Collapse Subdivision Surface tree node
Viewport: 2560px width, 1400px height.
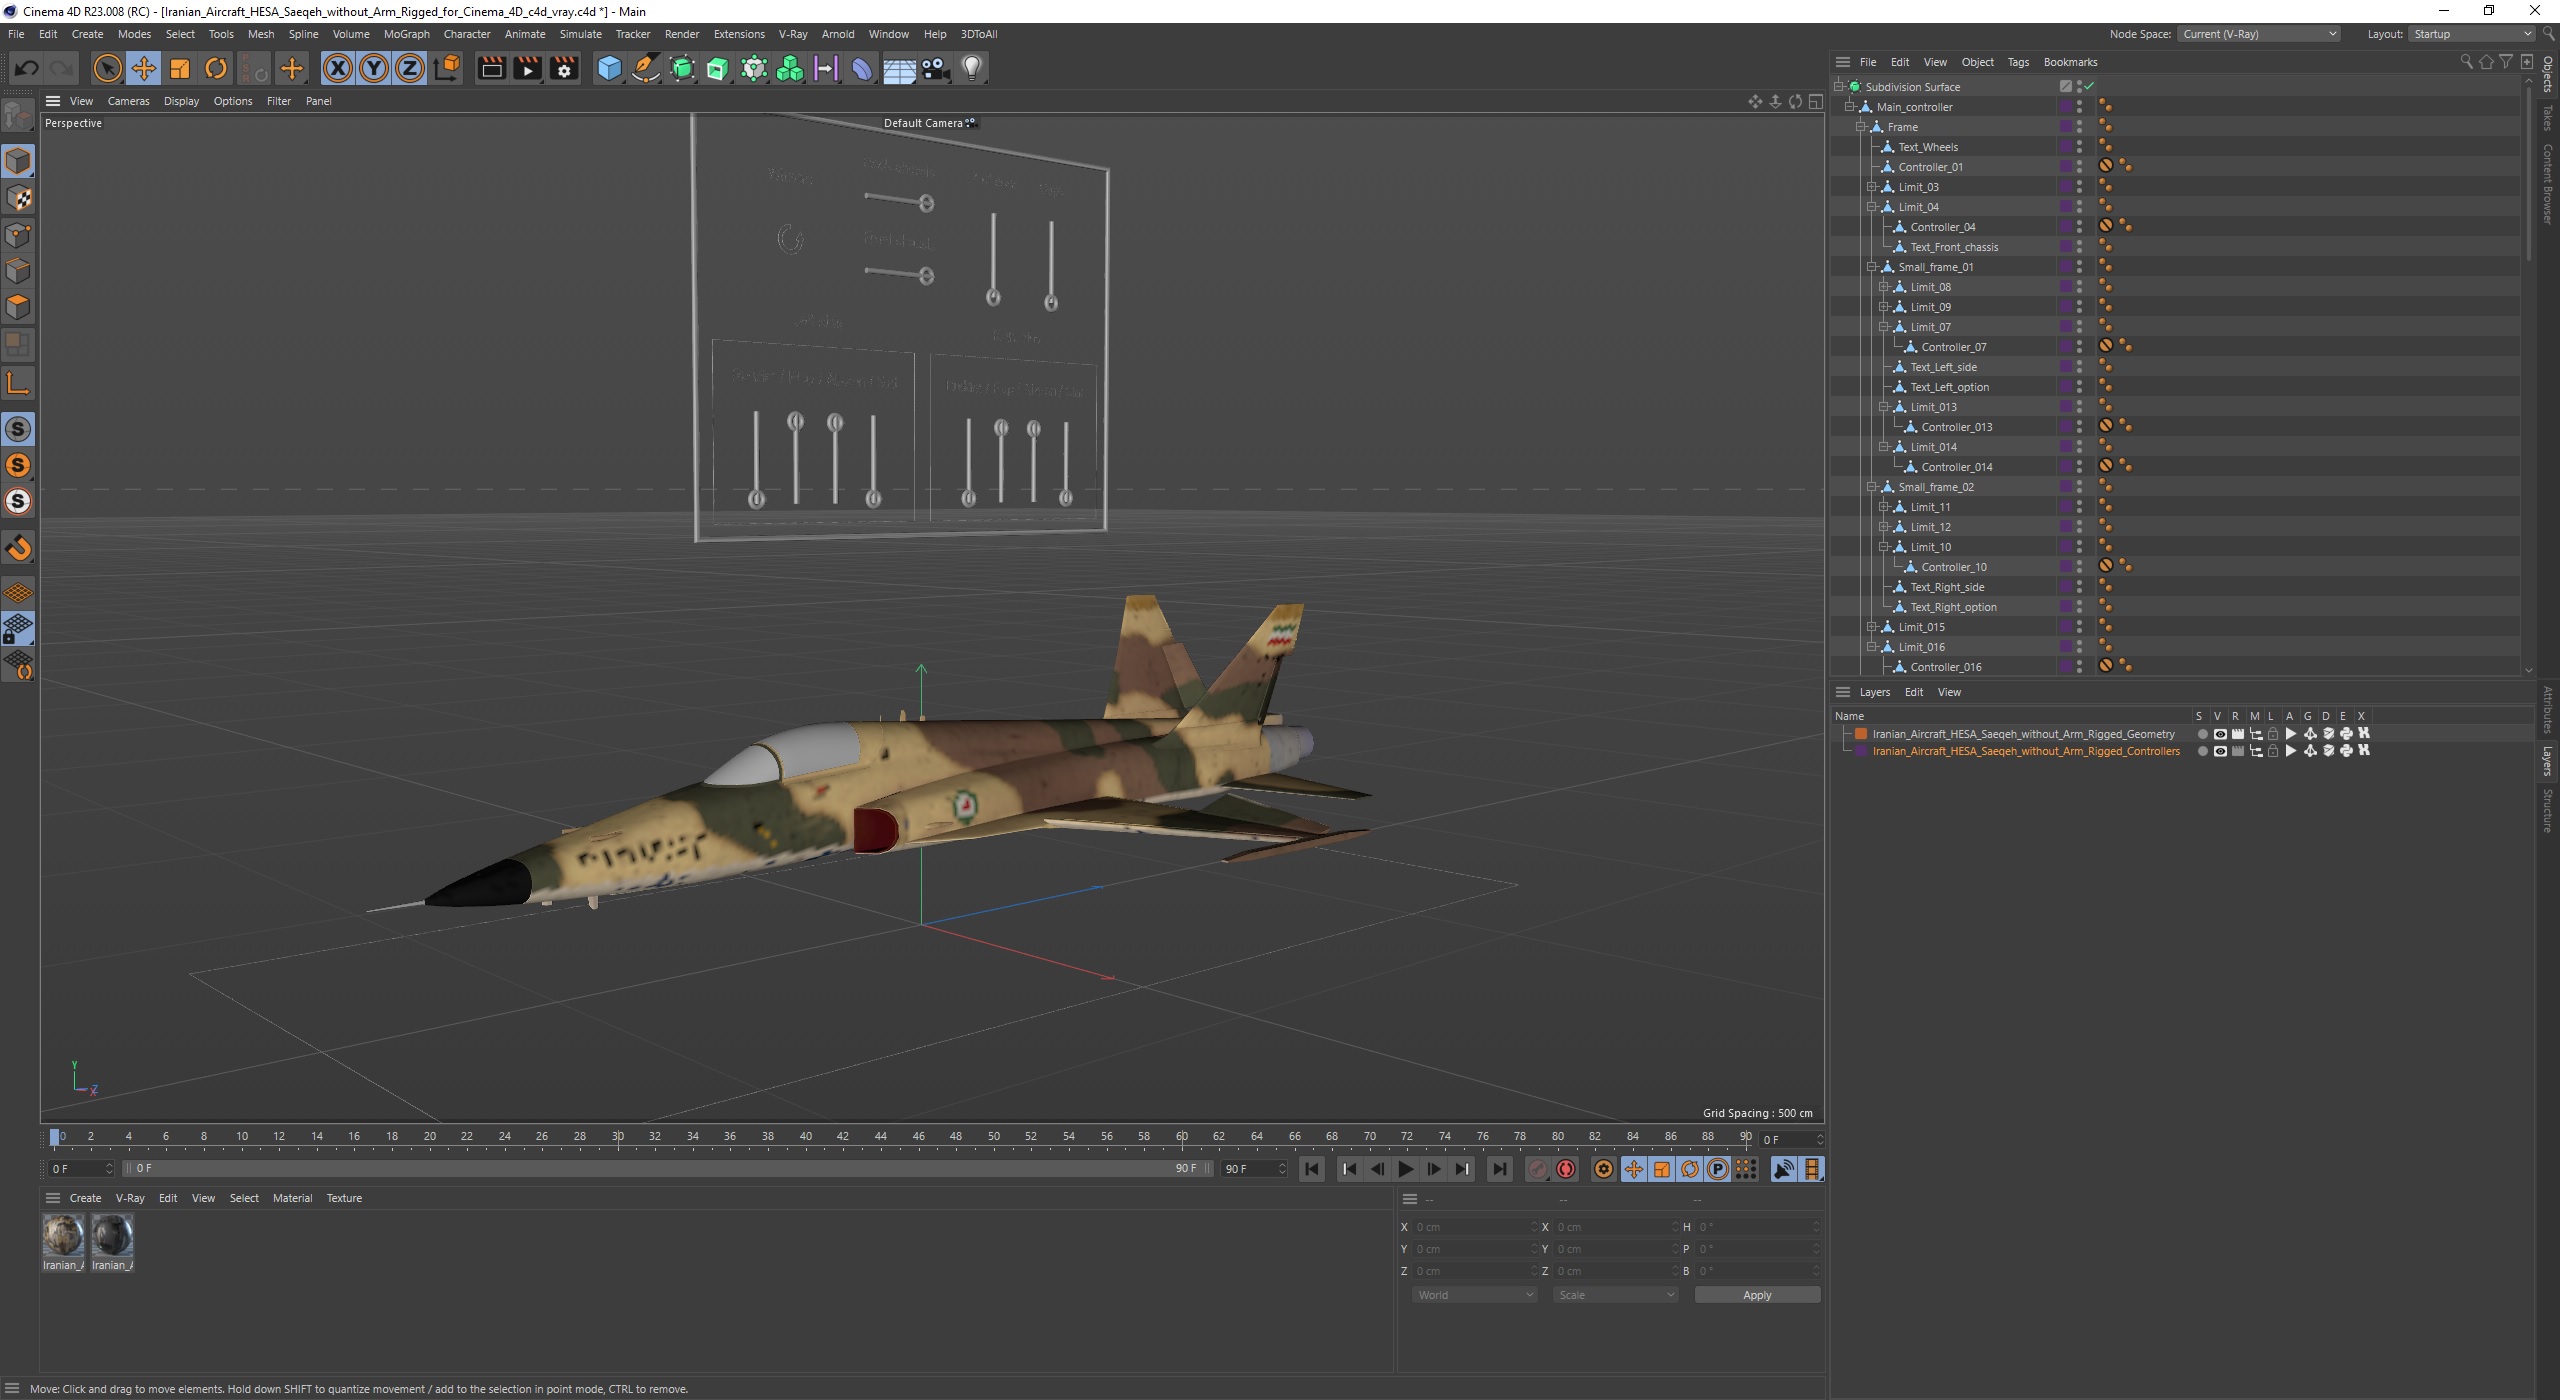(1839, 87)
